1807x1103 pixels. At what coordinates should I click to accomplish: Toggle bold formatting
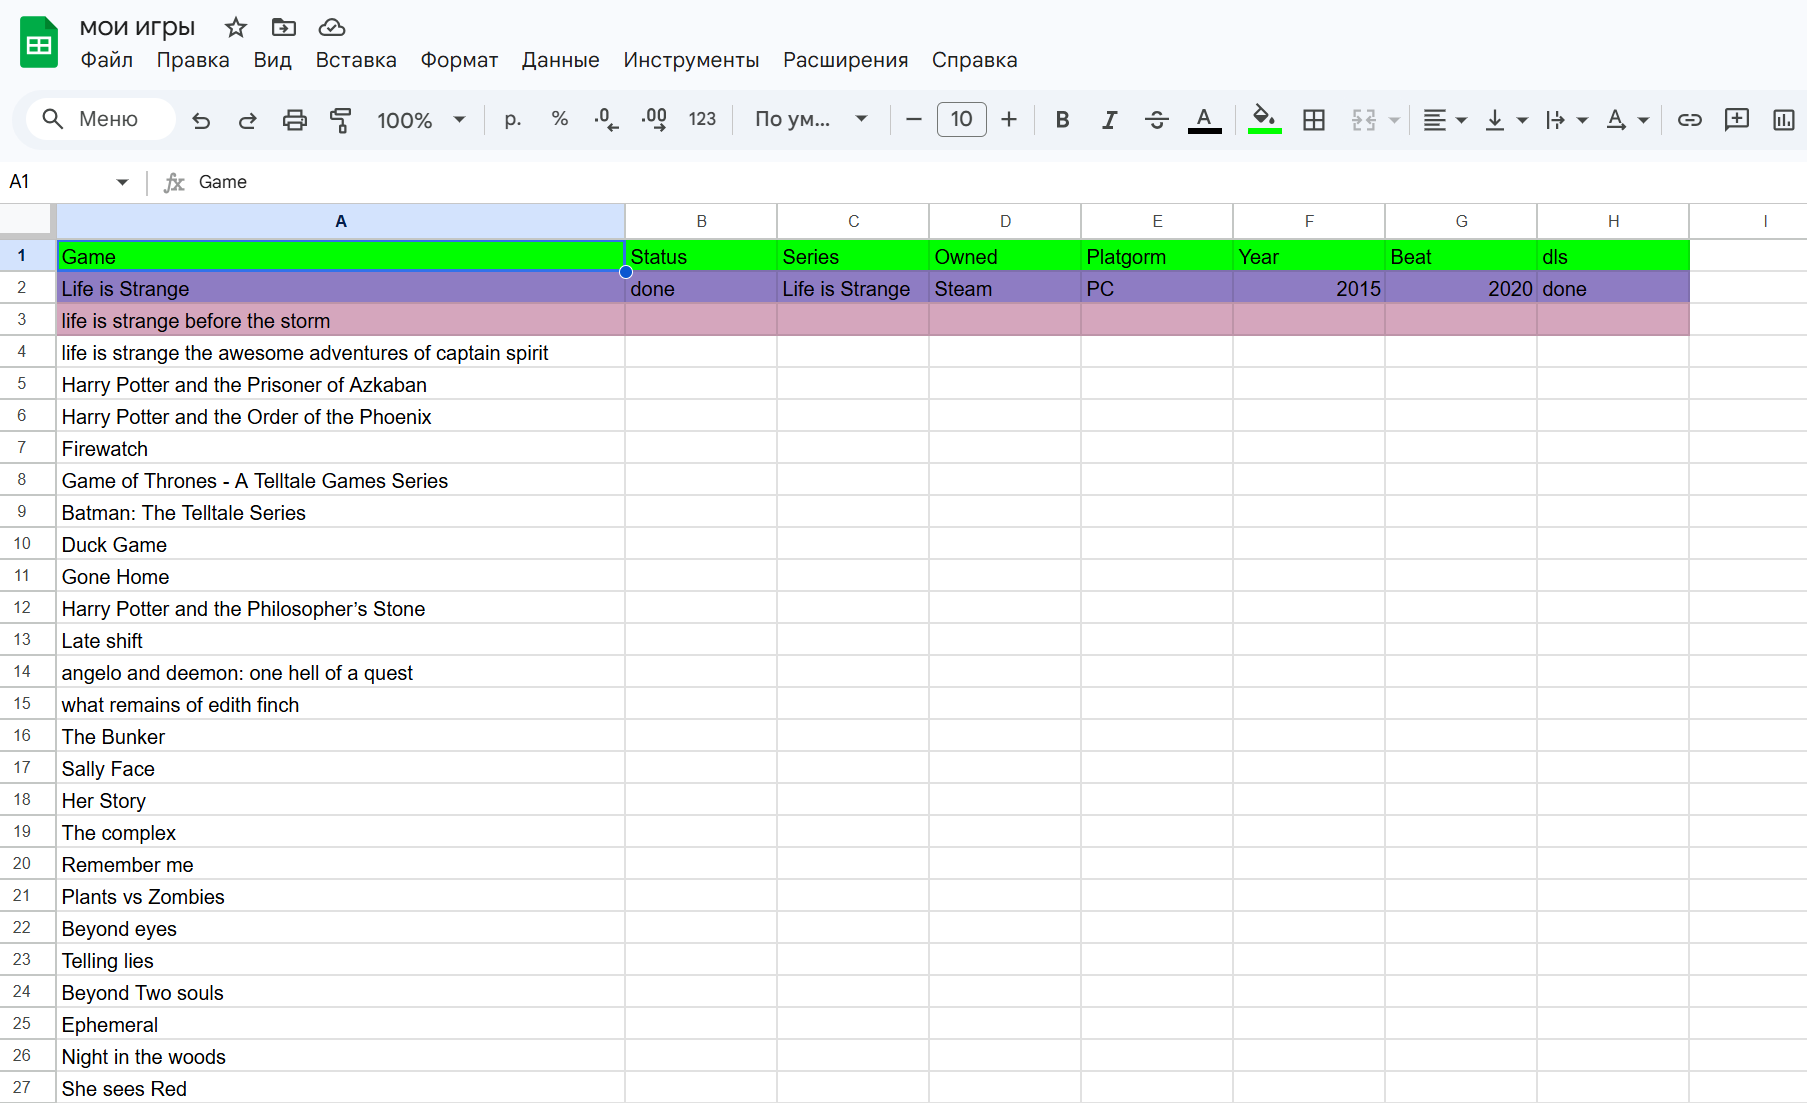1062,120
